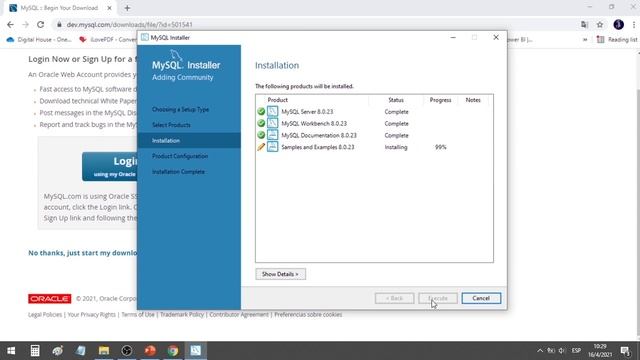Click the Product column header
The width and height of the screenshot is (640, 360).
278,100
